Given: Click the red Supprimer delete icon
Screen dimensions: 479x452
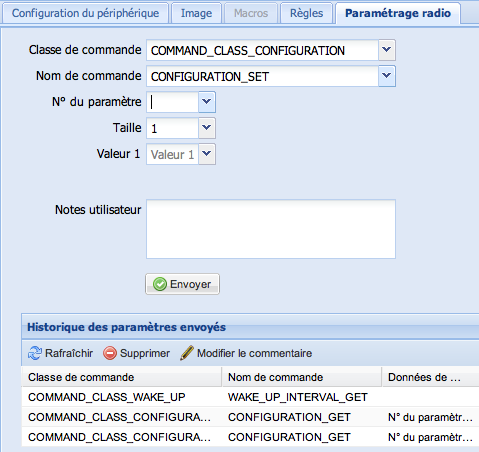Looking at the screenshot, I should click(110, 353).
